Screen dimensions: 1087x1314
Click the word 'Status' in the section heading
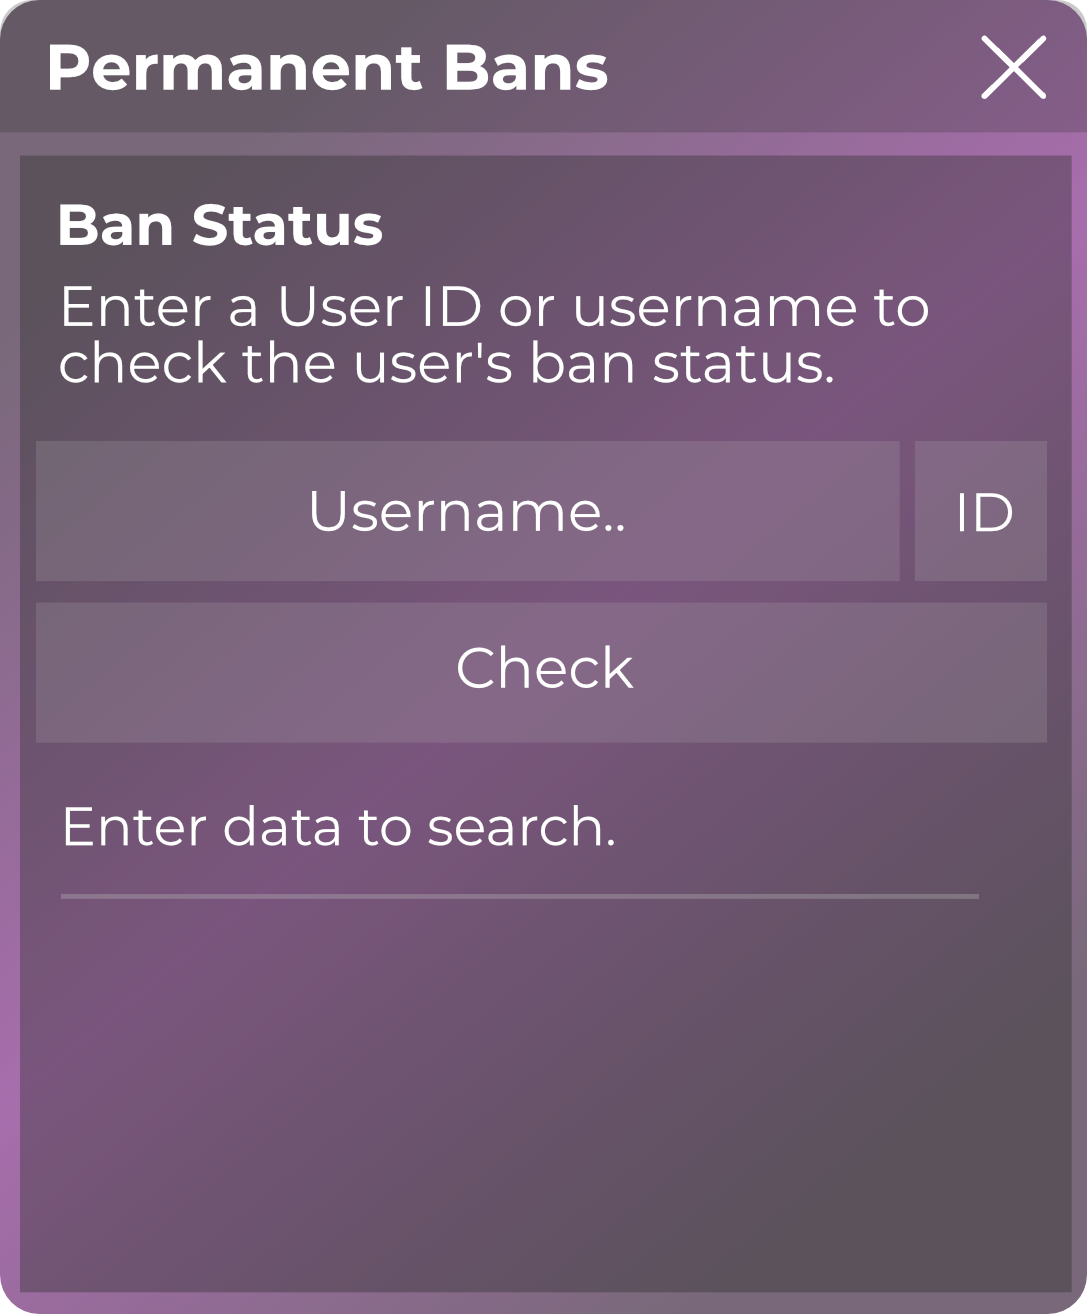coord(287,225)
